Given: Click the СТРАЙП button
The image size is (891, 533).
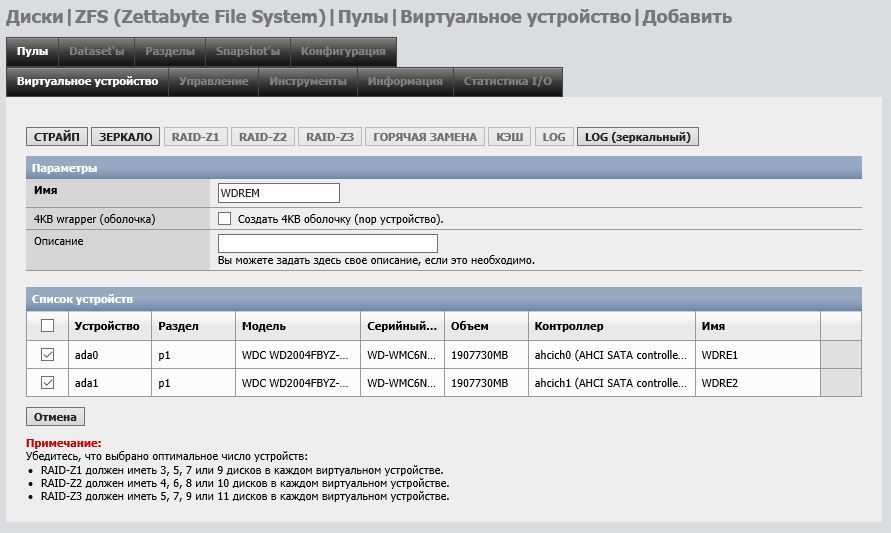Looking at the screenshot, I should pos(57,137).
